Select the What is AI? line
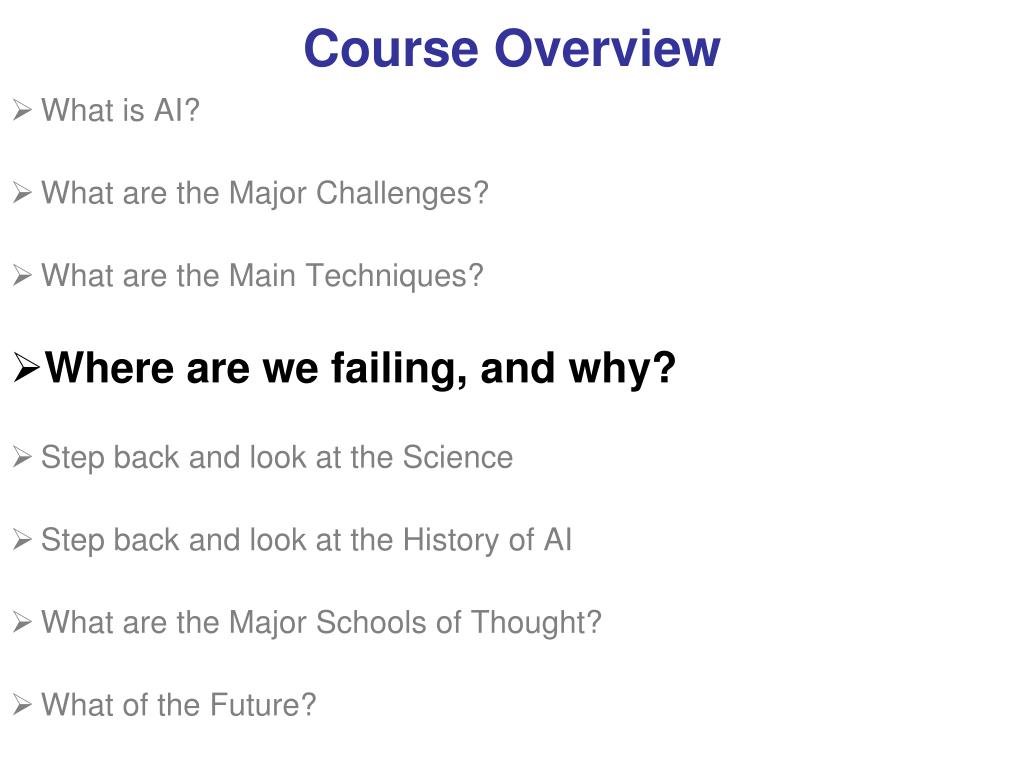Screen dimensions: 1024x768 coord(120,110)
